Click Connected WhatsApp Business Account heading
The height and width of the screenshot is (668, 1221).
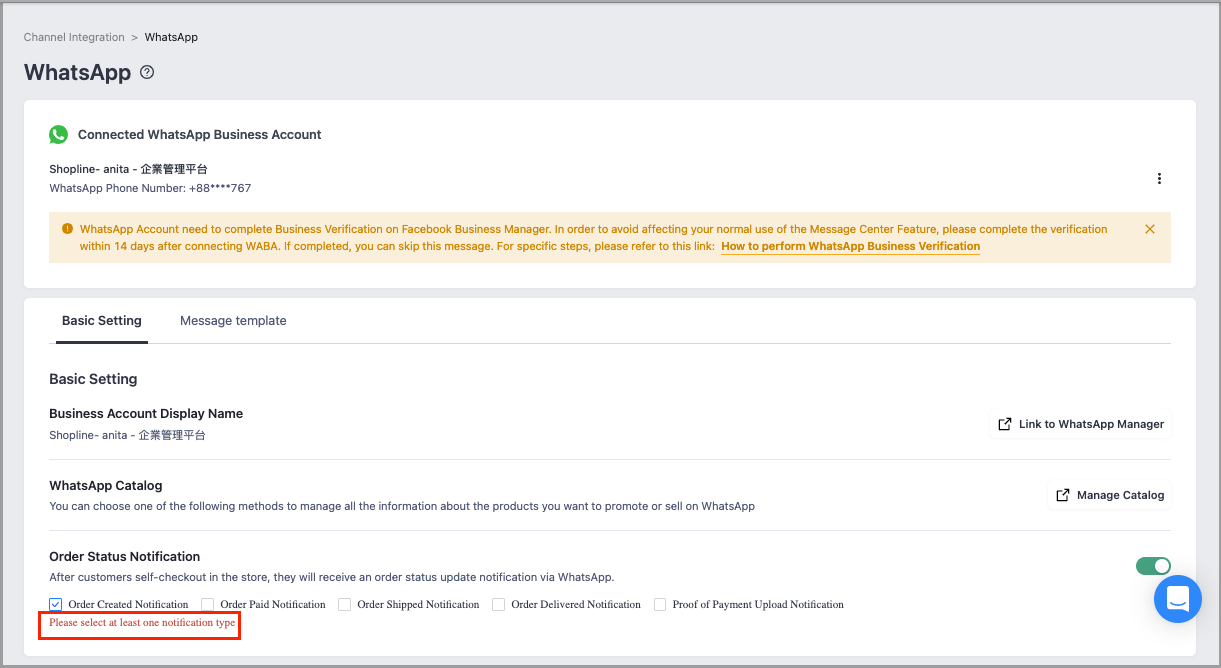point(200,134)
